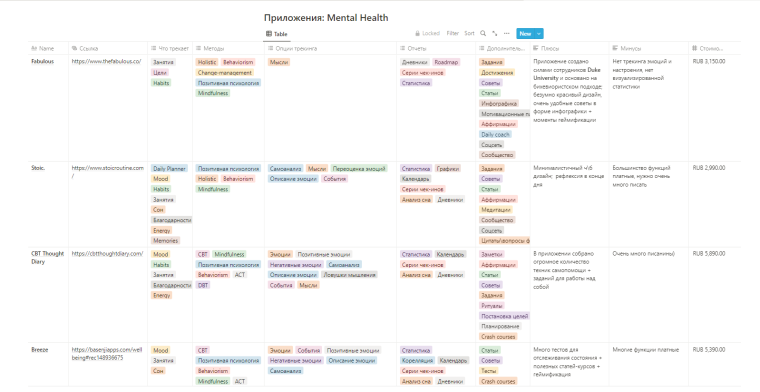
Task: Click the orange Мысли tag in Fabulous row
Action: pos(279,62)
